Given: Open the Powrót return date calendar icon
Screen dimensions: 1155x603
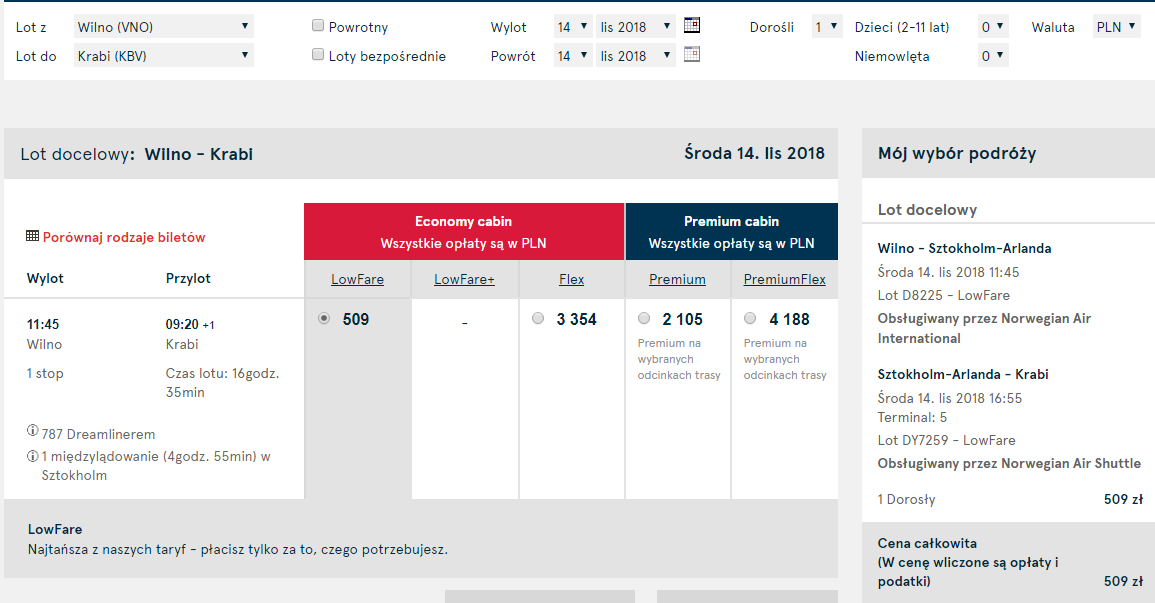Looking at the screenshot, I should 692,54.
